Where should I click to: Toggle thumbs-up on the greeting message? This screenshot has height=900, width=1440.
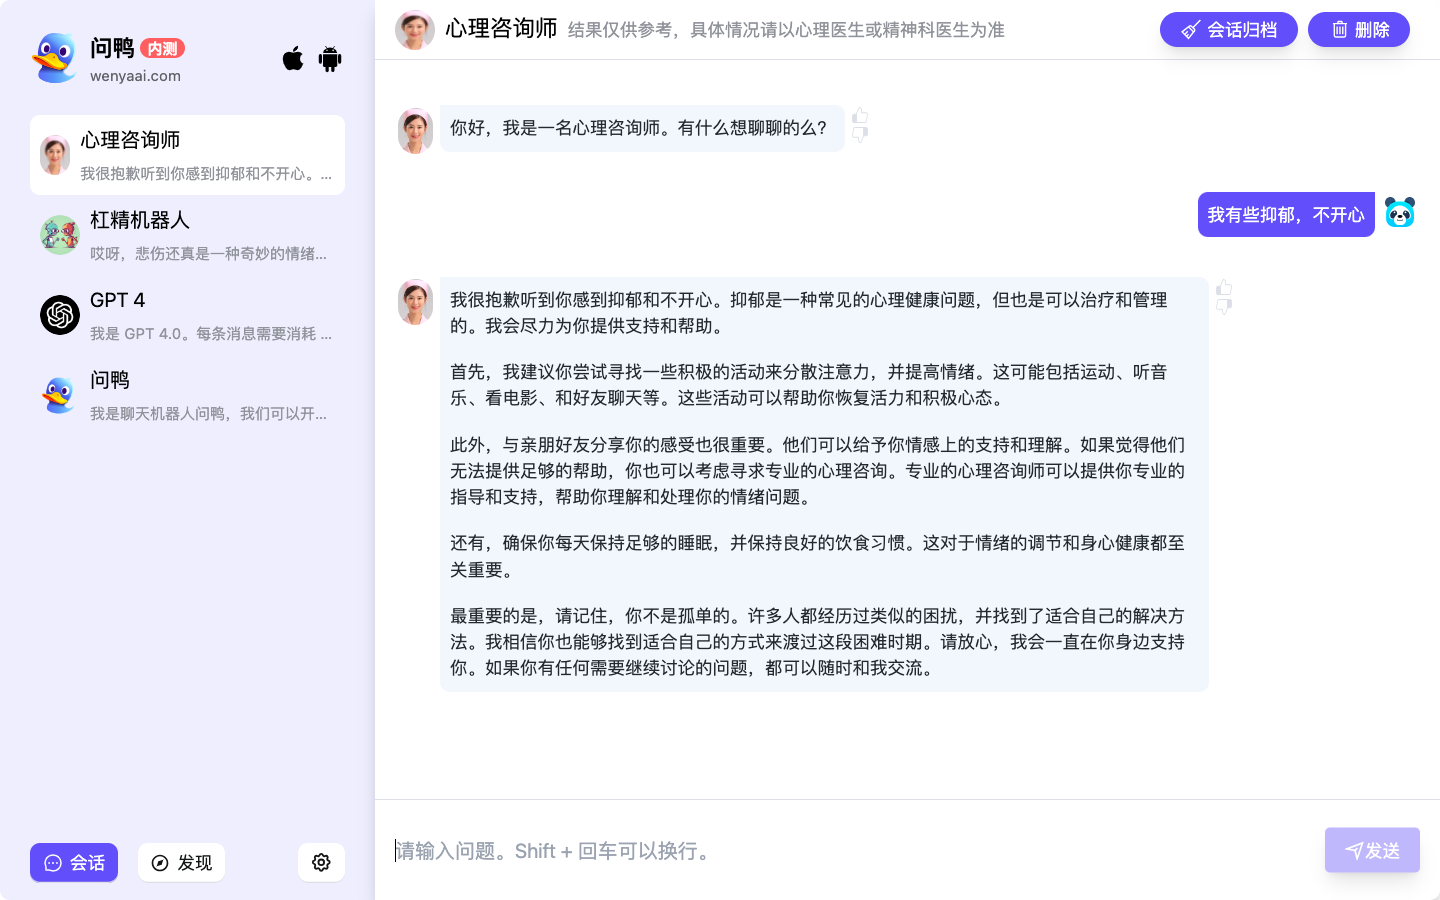859,117
